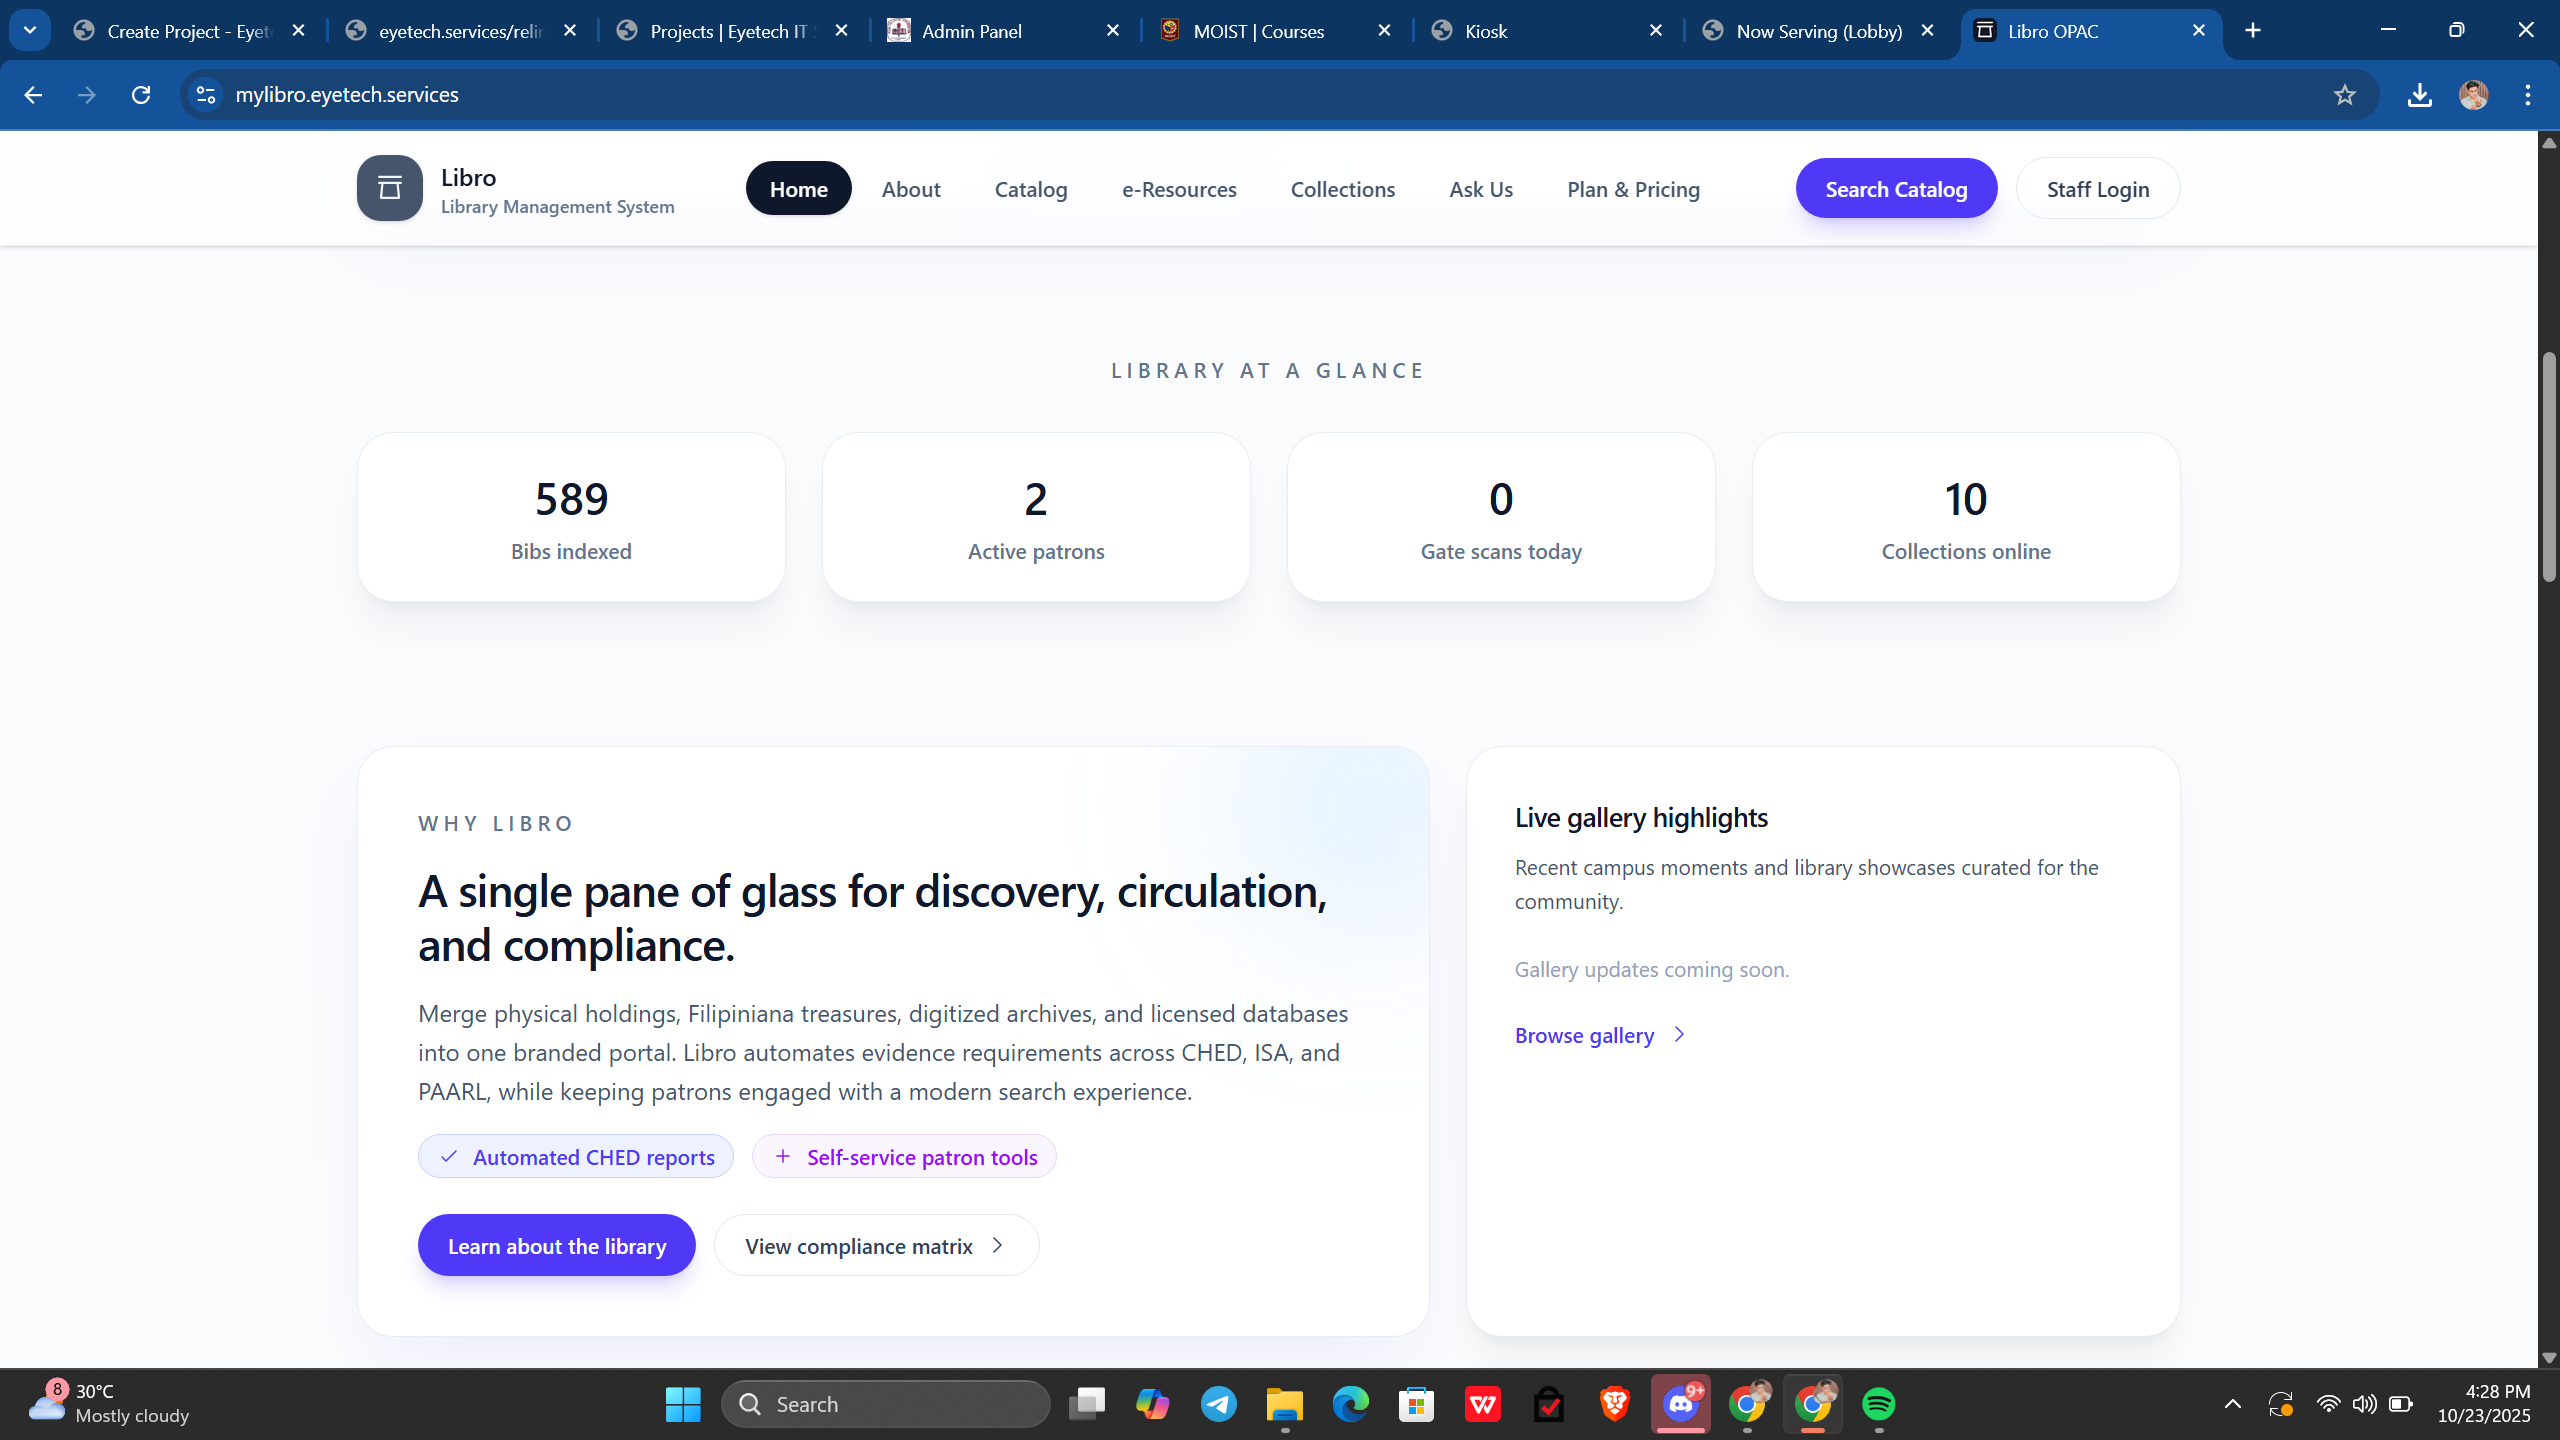Click the Search Catalog button

pyautogui.click(x=1896, y=189)
